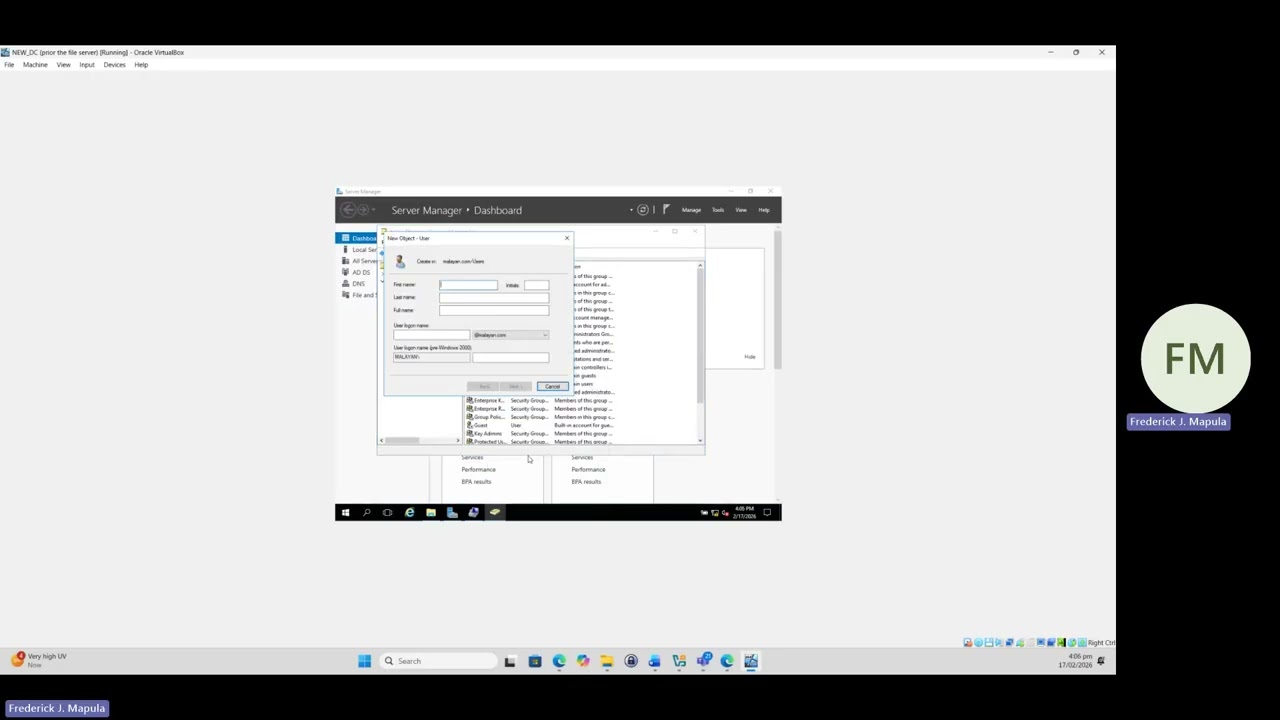This screenshot has height=720, width=1280.
Task: Open the Tools menu in Server Manager
Action: click(x=718, y=210)
